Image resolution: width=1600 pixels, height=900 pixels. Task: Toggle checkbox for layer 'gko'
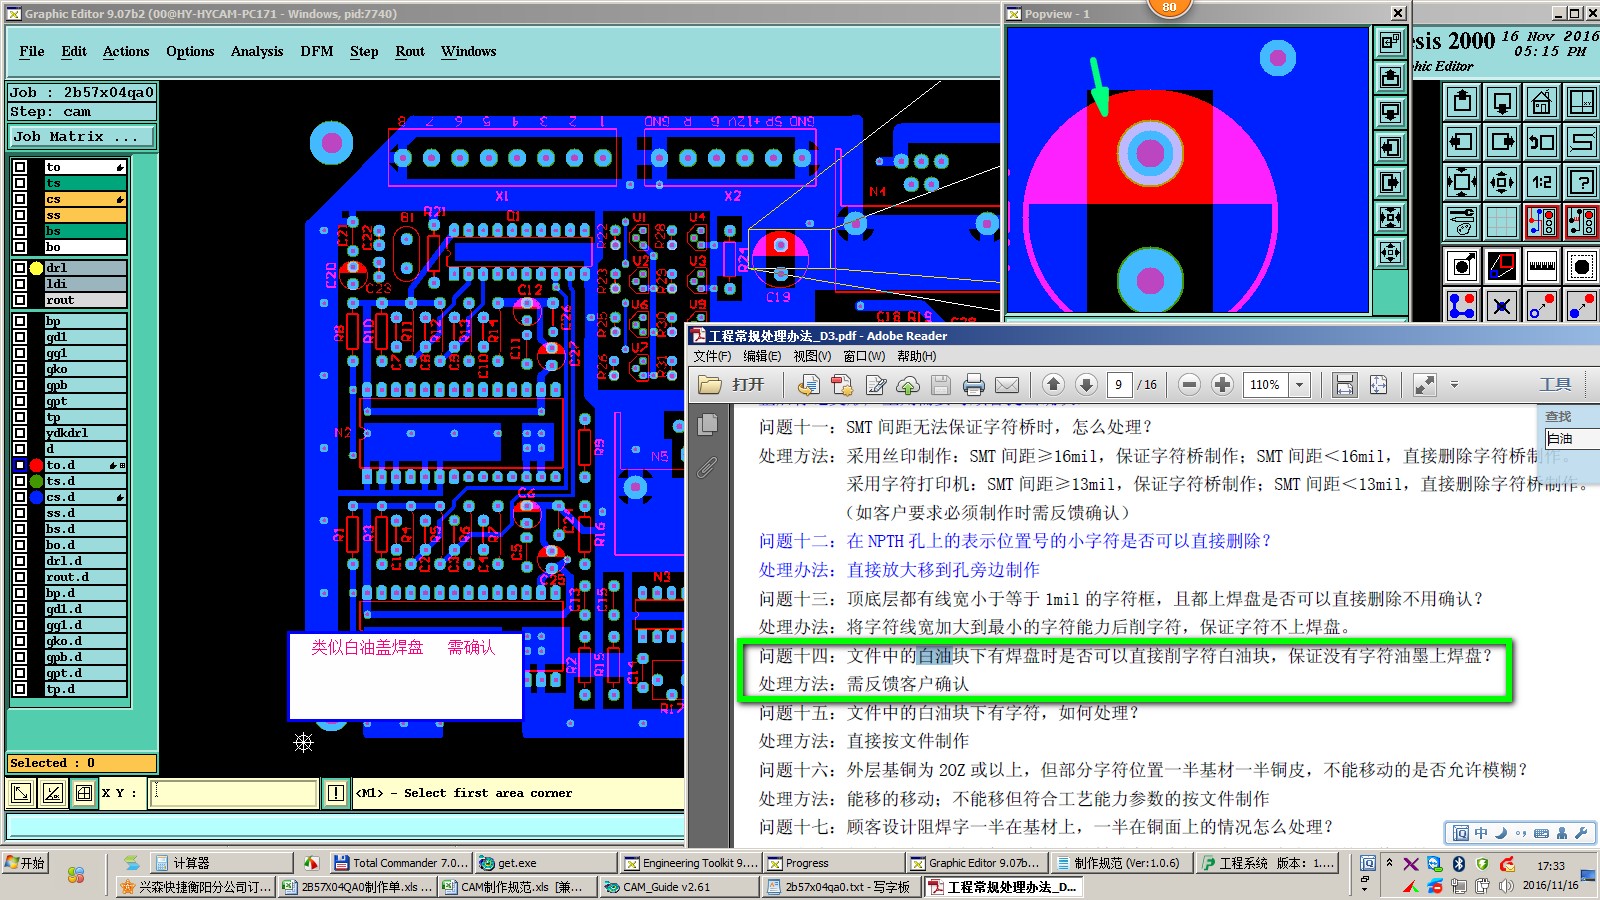click(x=20, y=369)
